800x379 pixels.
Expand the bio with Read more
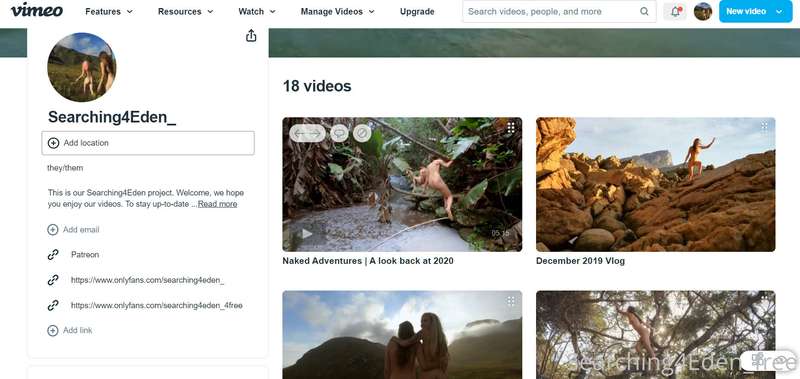(217, 204)
